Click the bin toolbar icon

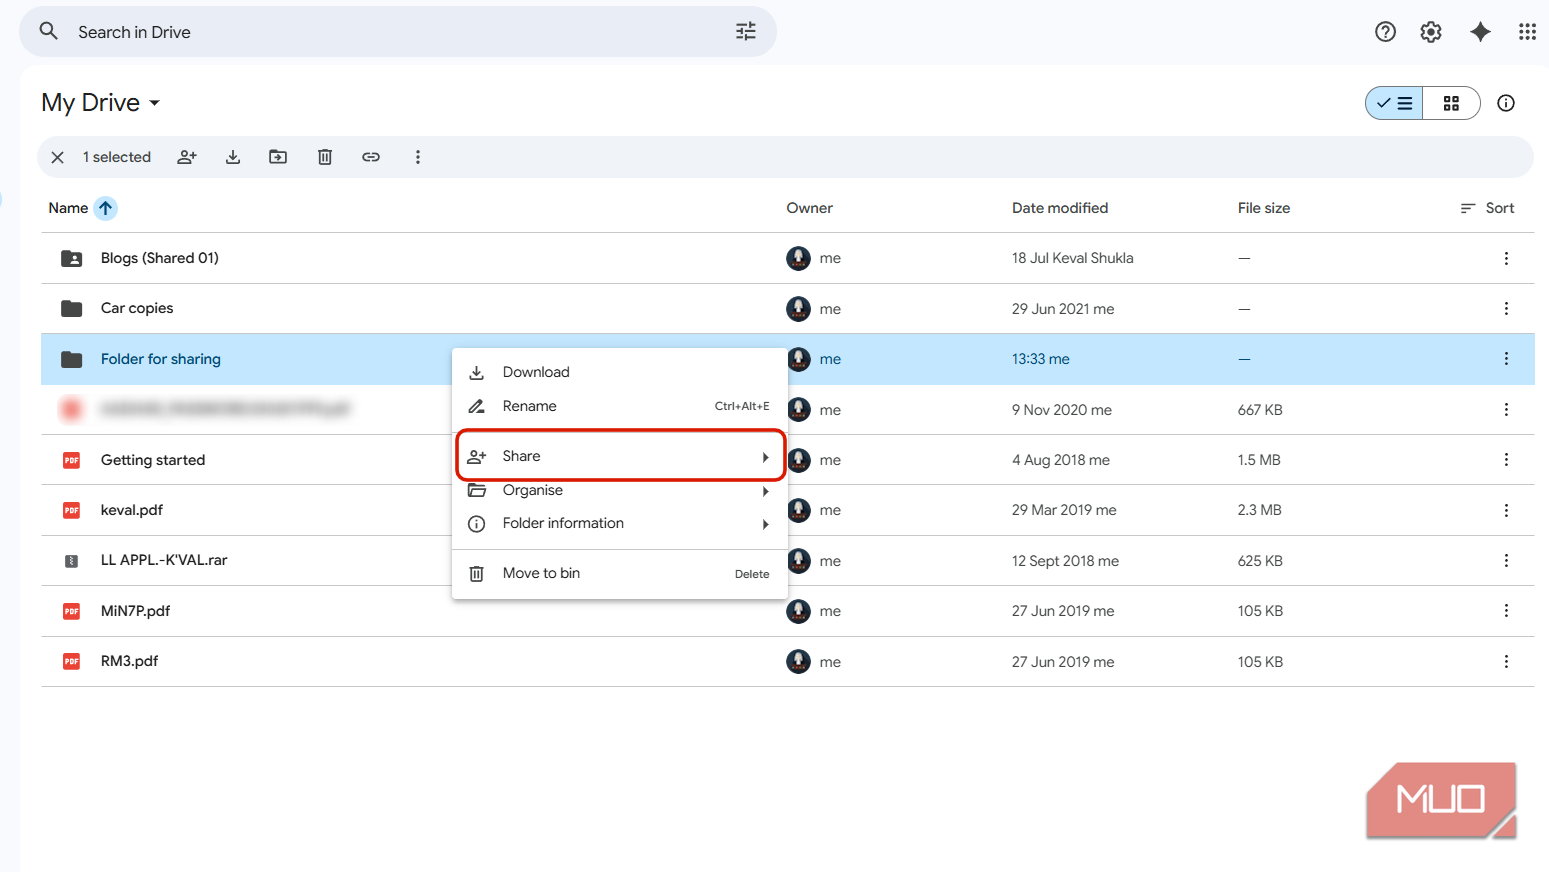point(325,157)
